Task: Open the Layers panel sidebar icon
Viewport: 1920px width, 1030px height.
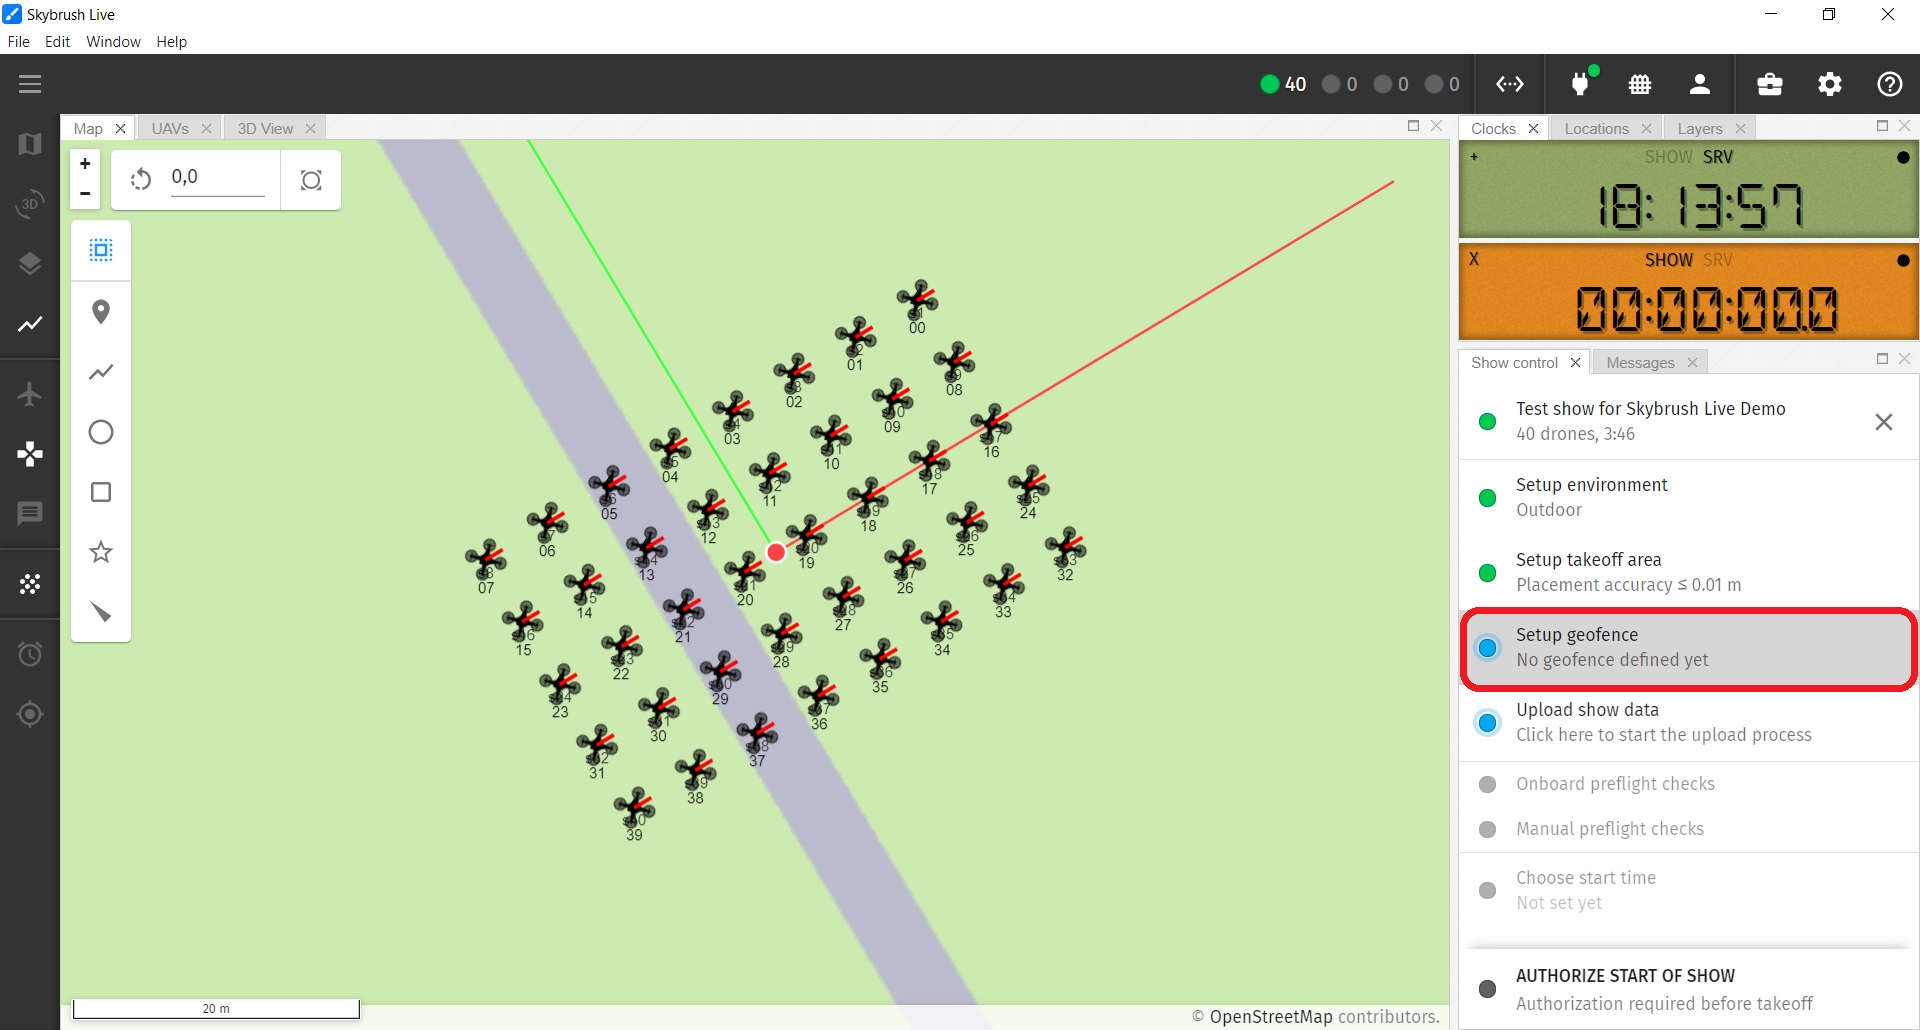Action: pyautogui.click(x=30, y=263)
